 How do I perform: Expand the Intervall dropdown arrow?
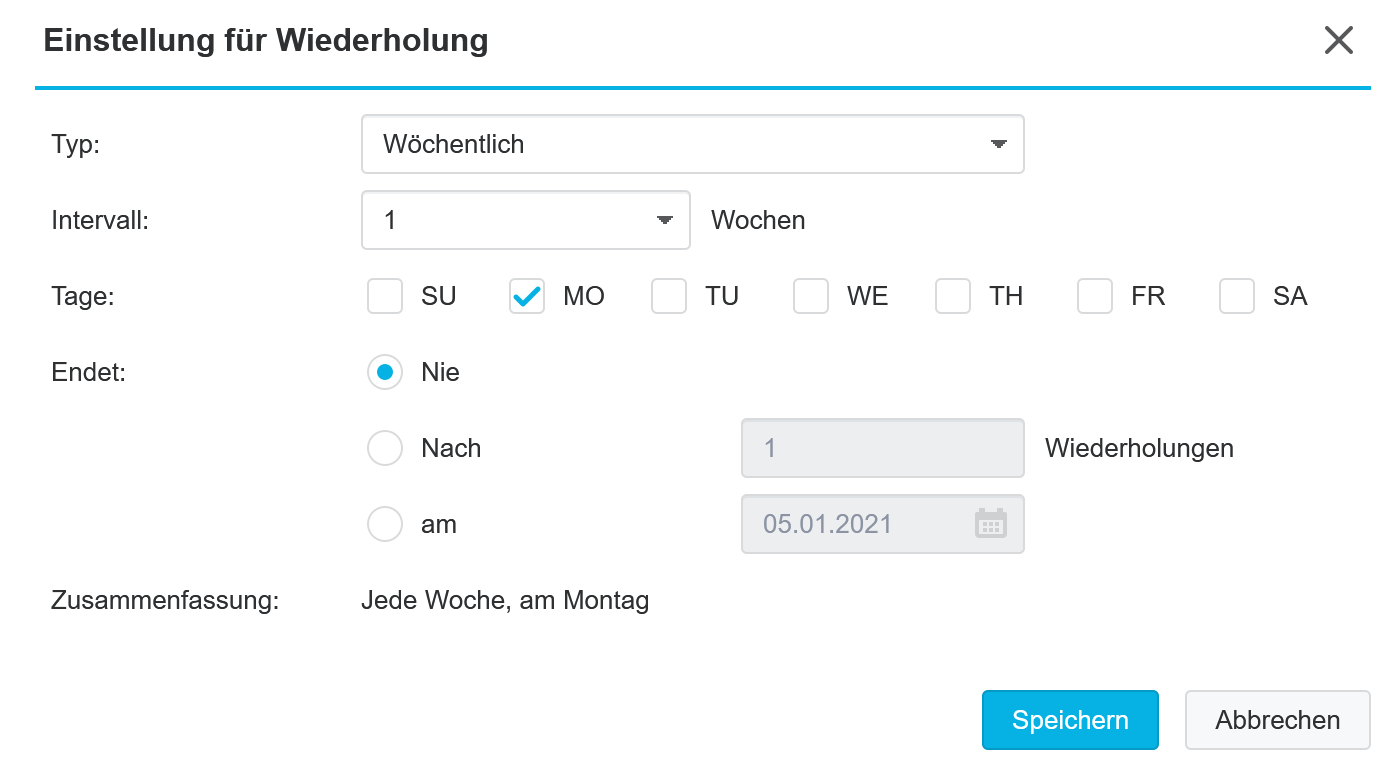[664, 220]
